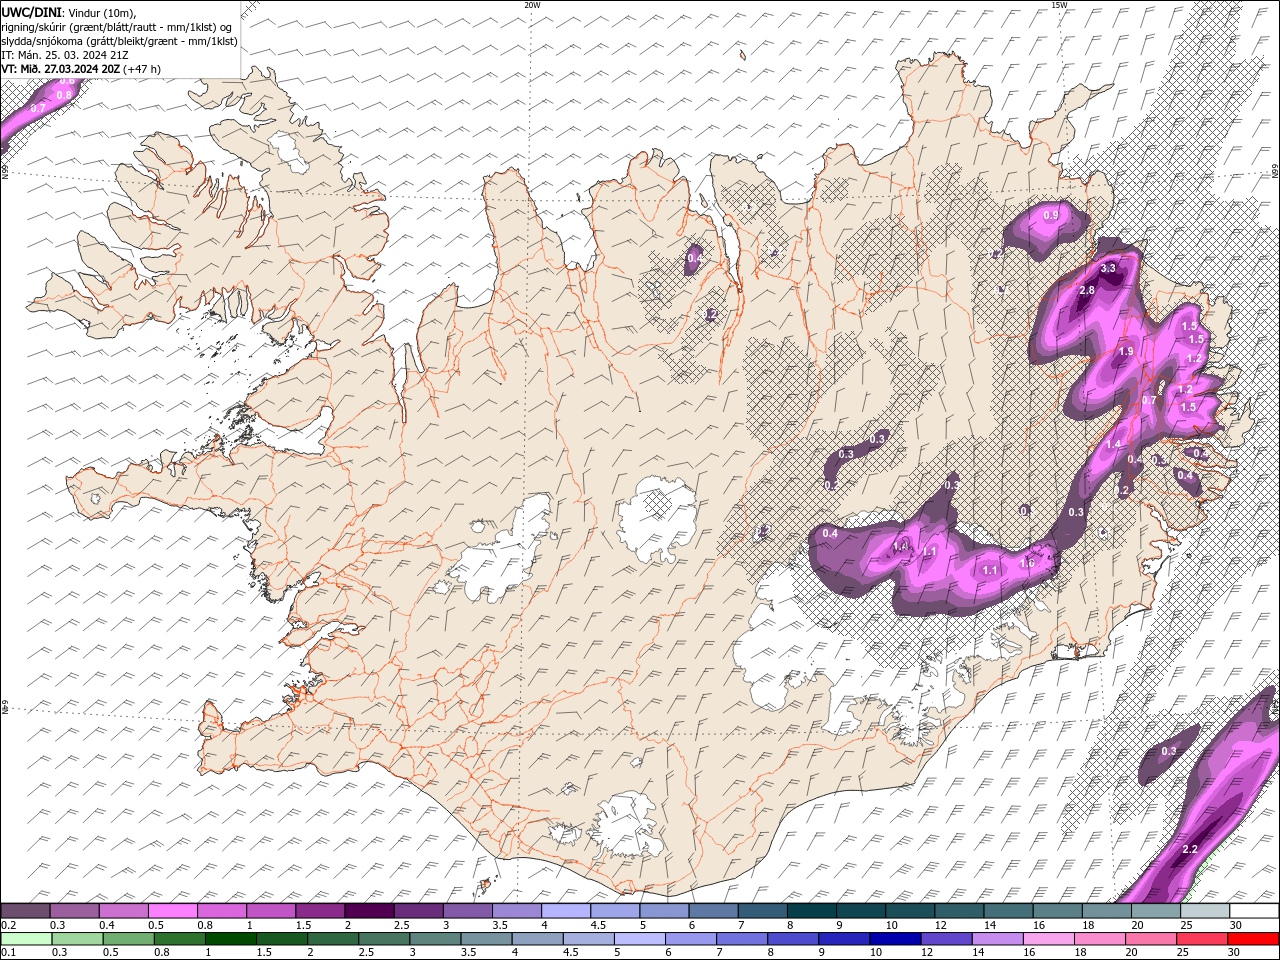The width and height of the screenshot is (1280, 960).
Task: Select the snow legend swatch starting at 0.3
Action: click(74, 910)
